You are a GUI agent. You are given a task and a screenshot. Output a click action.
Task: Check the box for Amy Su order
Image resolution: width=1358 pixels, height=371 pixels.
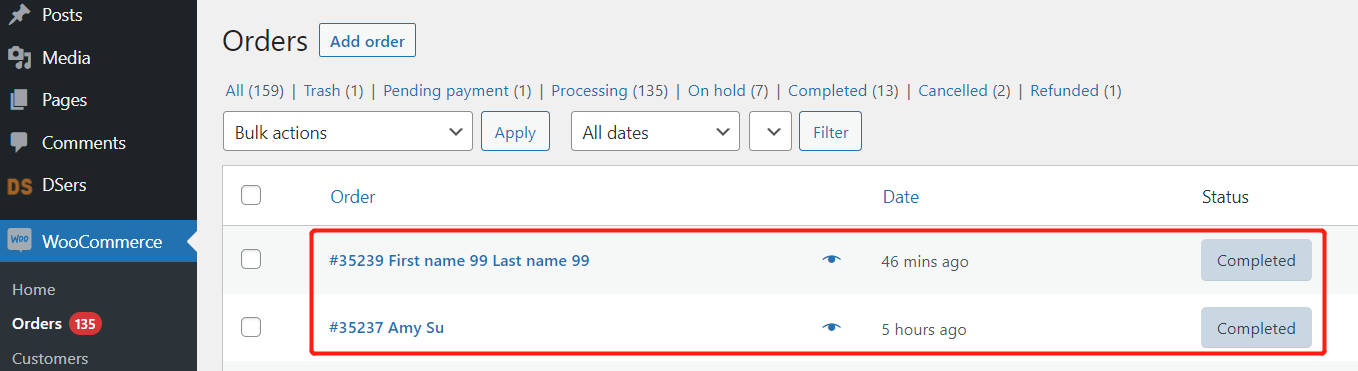[251, 326]
